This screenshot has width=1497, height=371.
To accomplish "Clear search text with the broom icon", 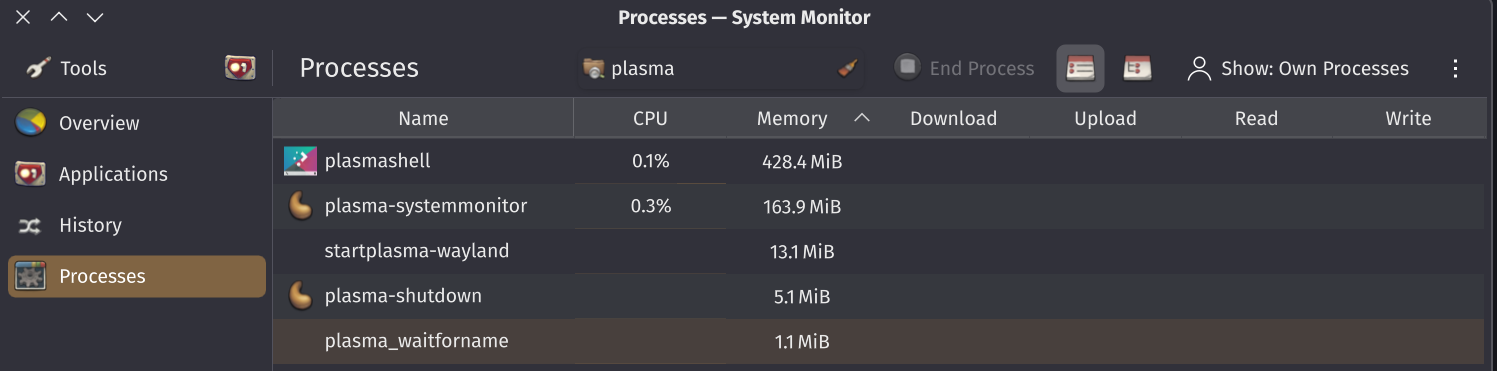I will tap(847, 69).
